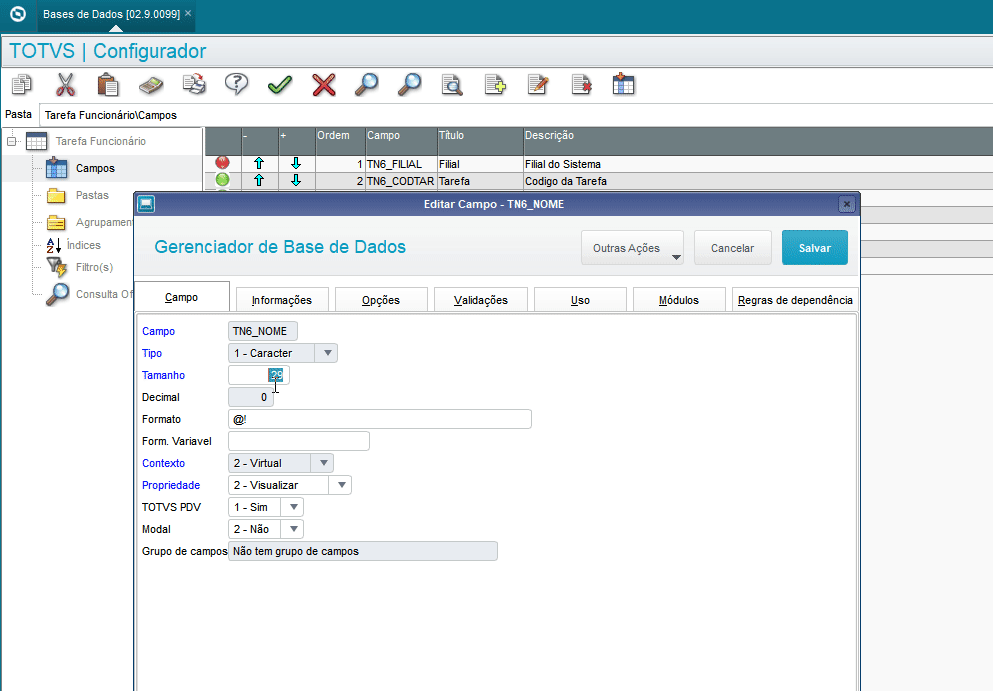
Task: Switch to Campo tab
Action: 182,297
